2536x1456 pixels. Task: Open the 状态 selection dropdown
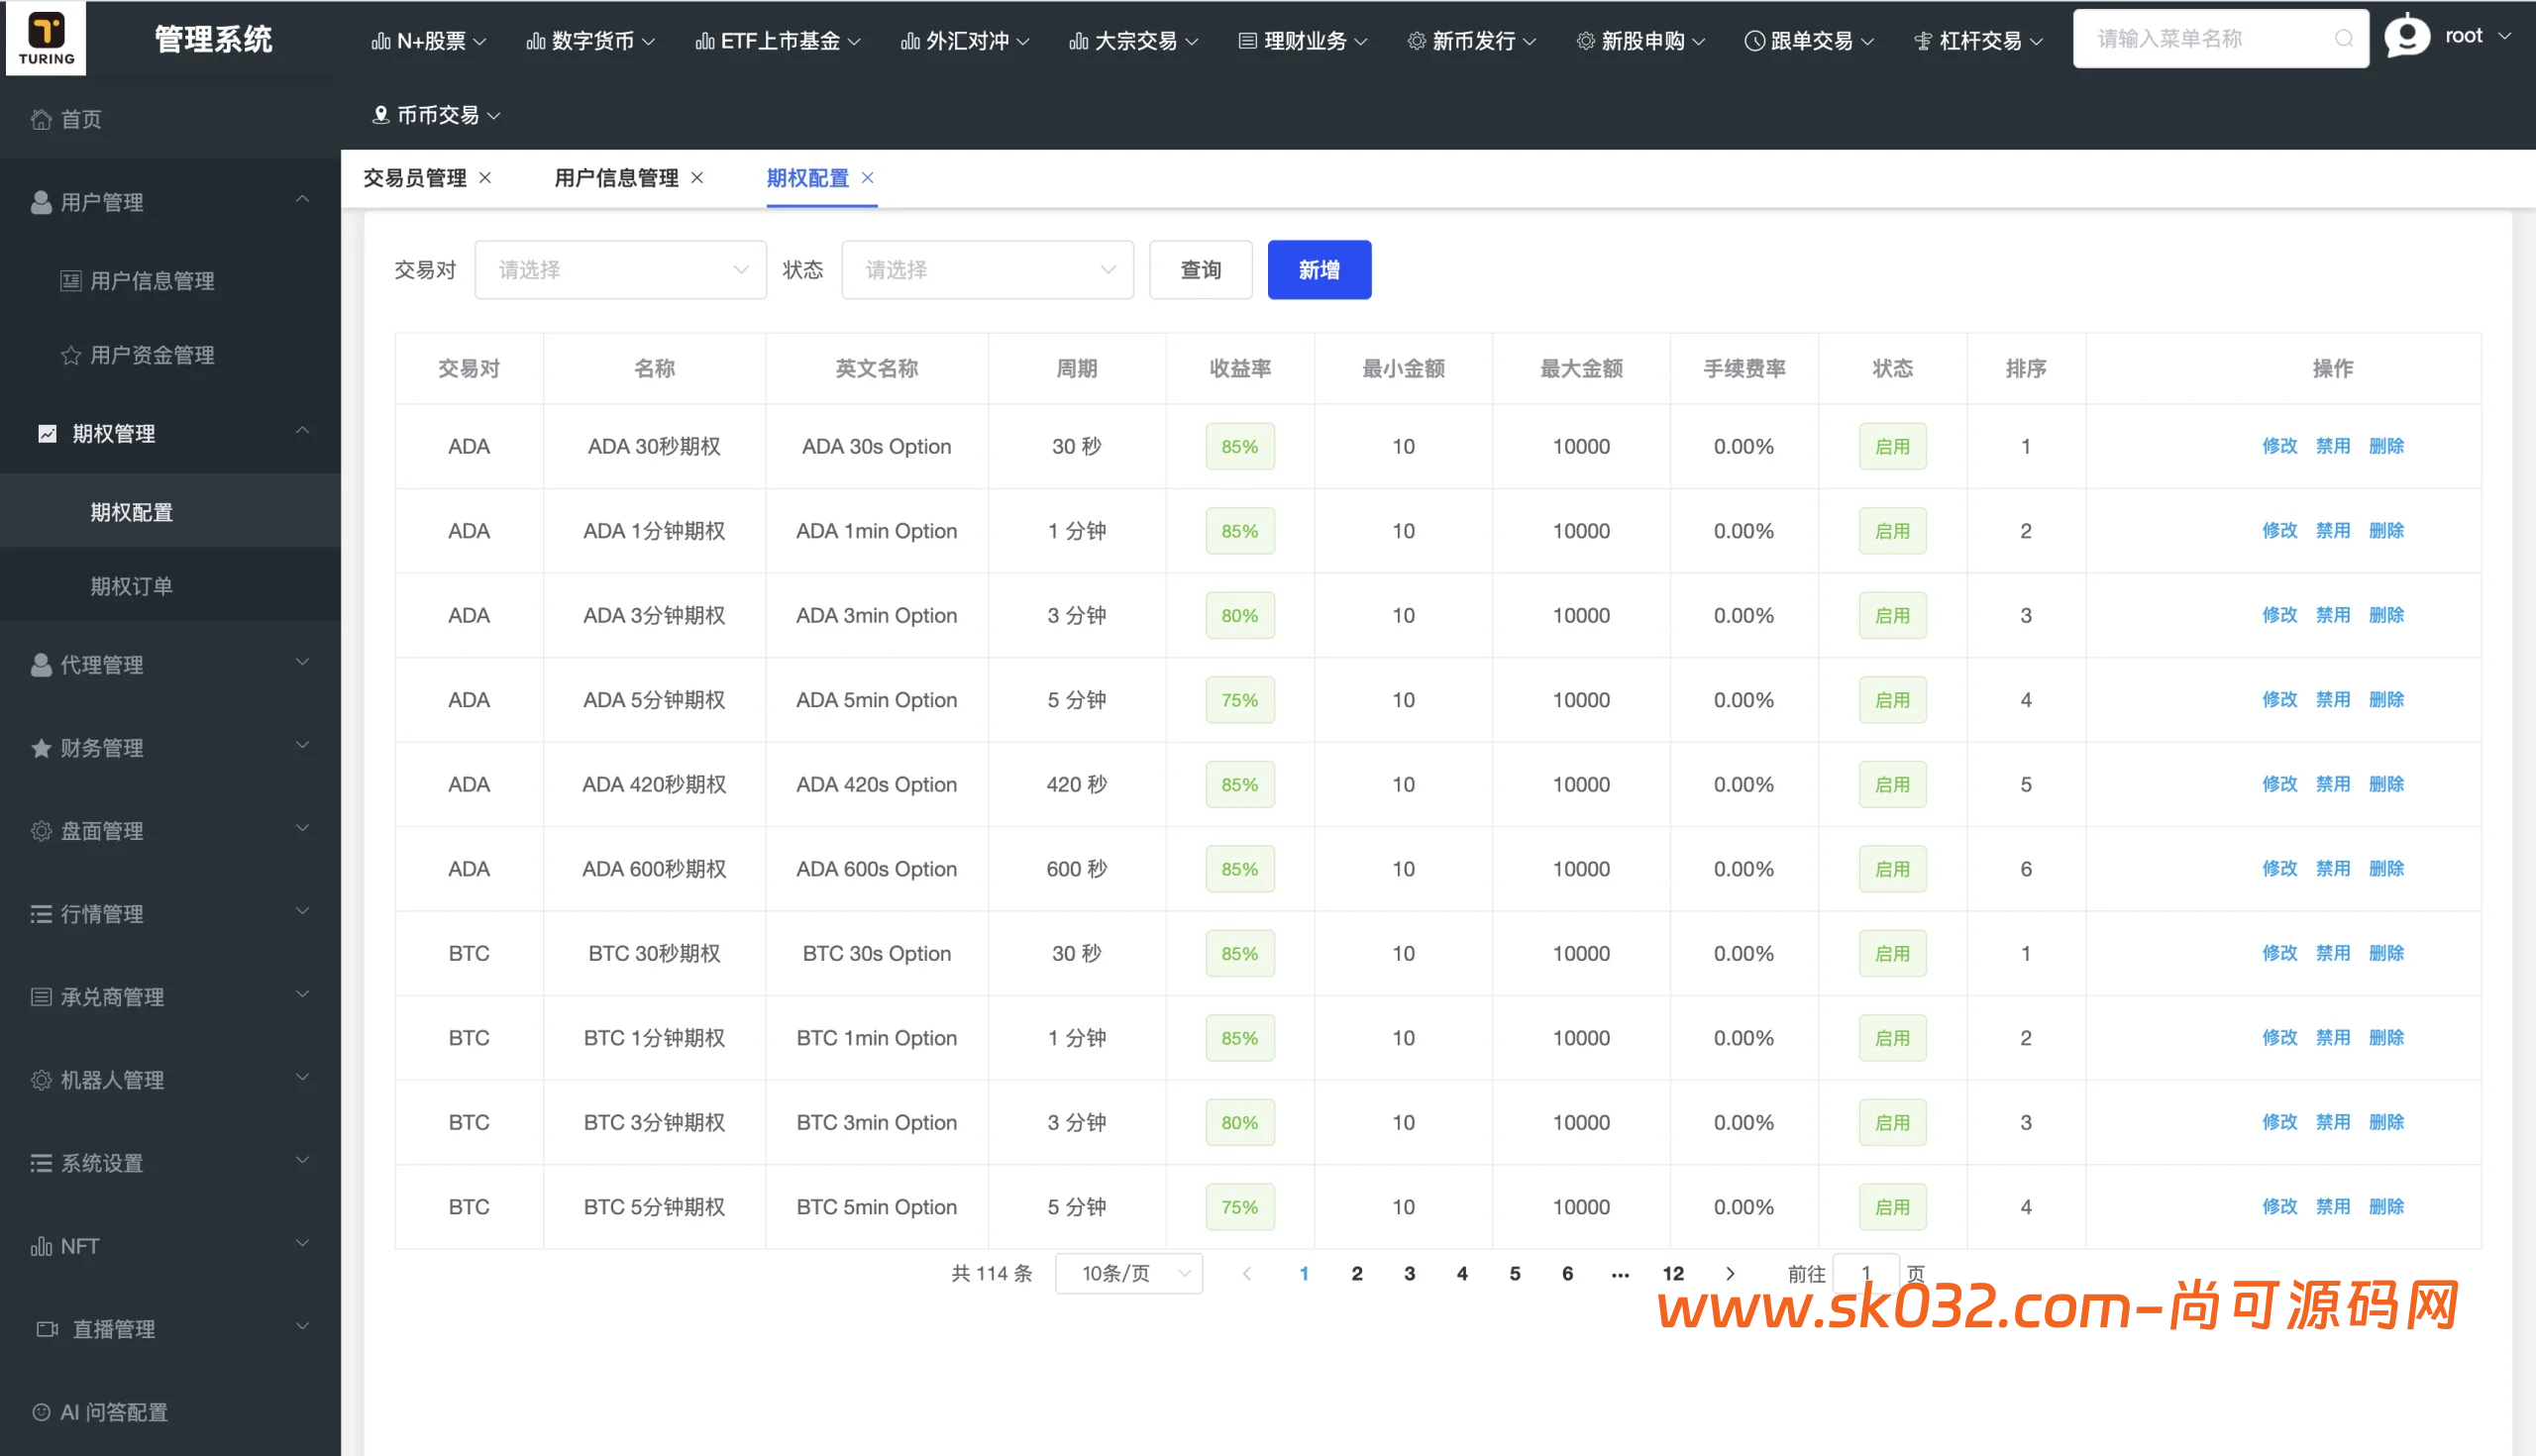pos(986,269)
